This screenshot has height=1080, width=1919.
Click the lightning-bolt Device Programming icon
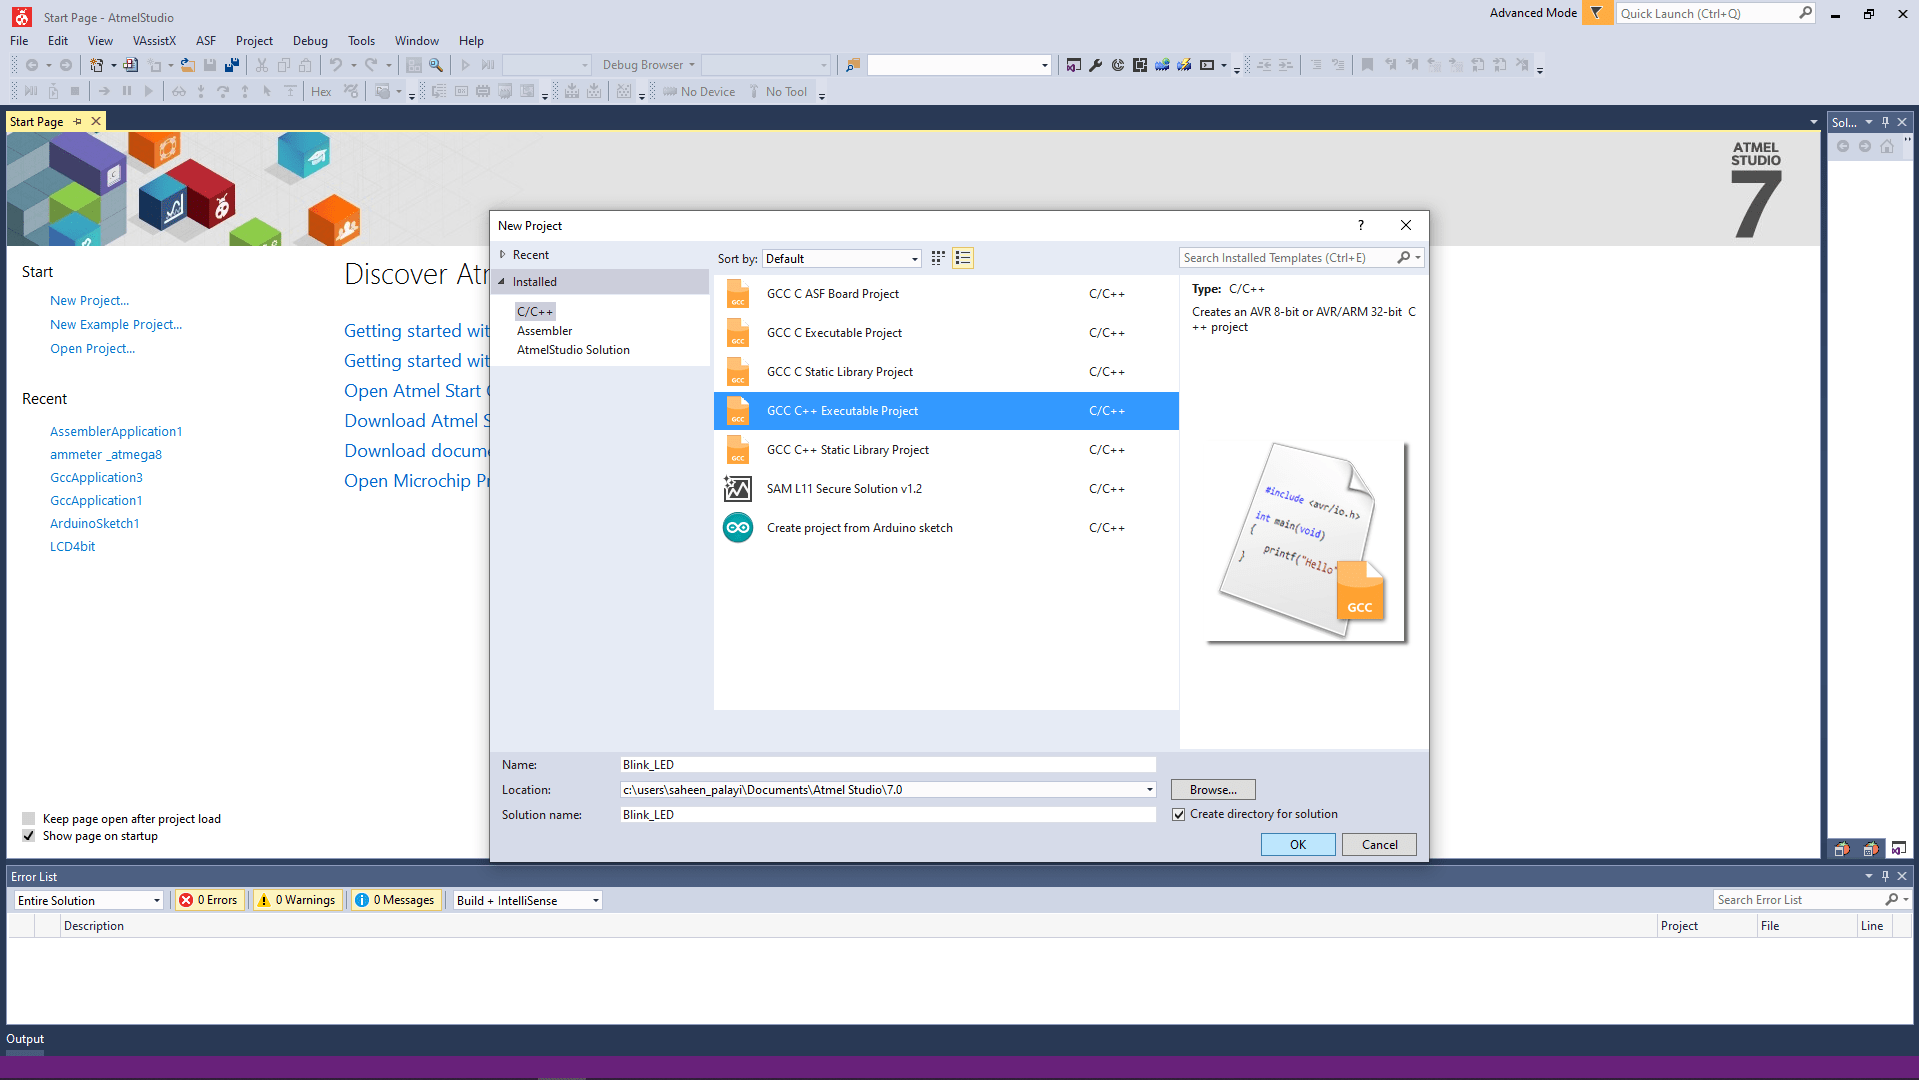point(1184,65)
